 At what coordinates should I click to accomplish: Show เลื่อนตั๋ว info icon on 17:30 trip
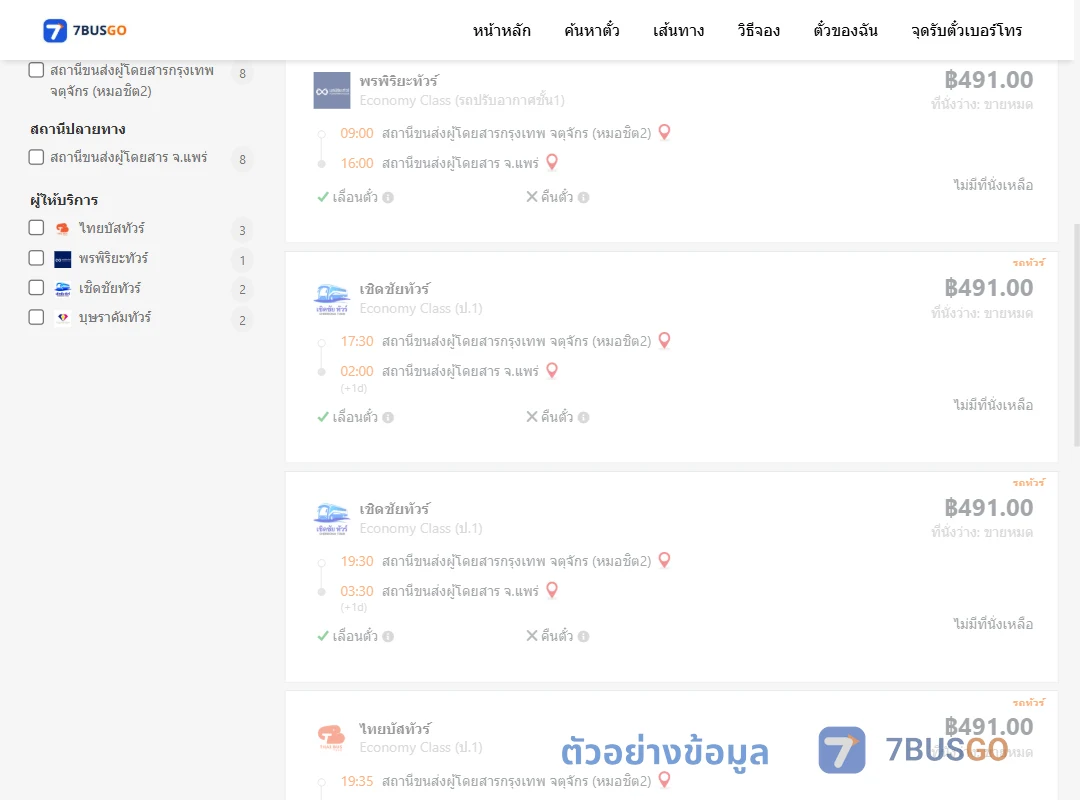click(x=388, y=418)
